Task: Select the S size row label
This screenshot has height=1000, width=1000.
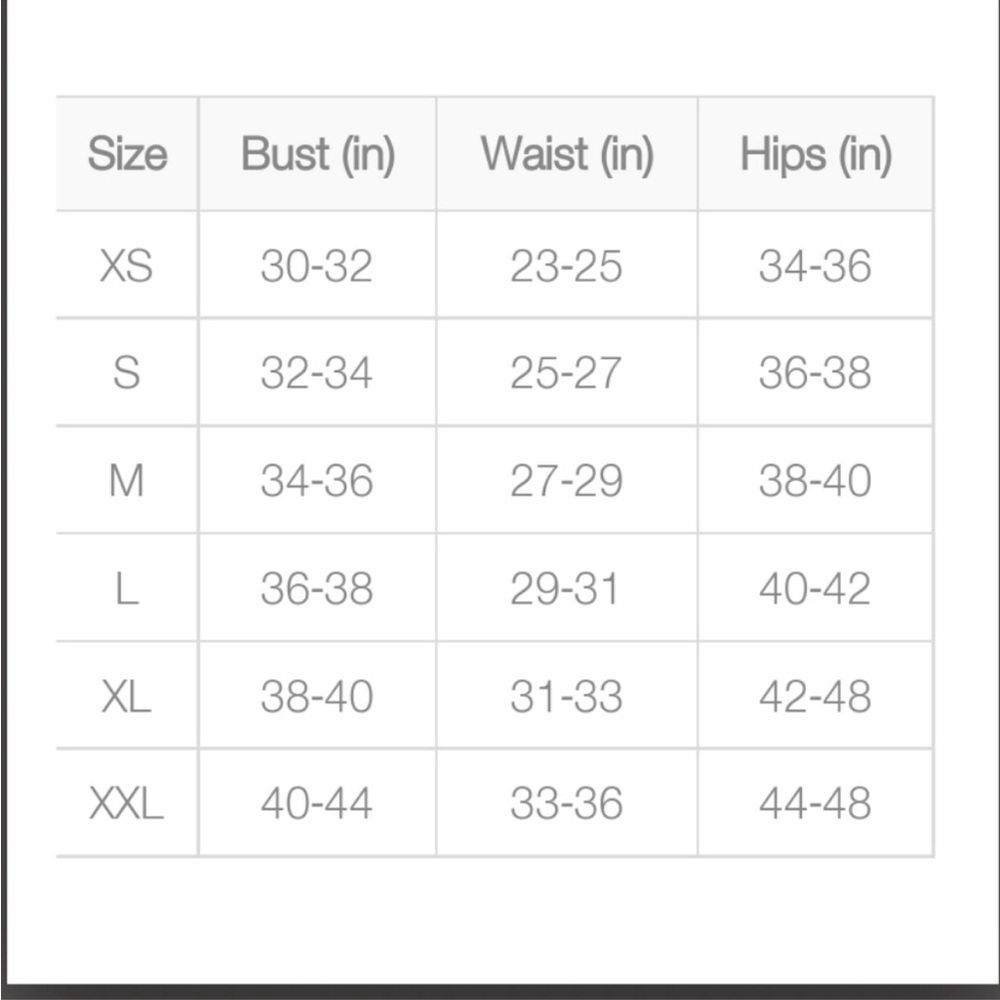Action: tap(126, 372)
